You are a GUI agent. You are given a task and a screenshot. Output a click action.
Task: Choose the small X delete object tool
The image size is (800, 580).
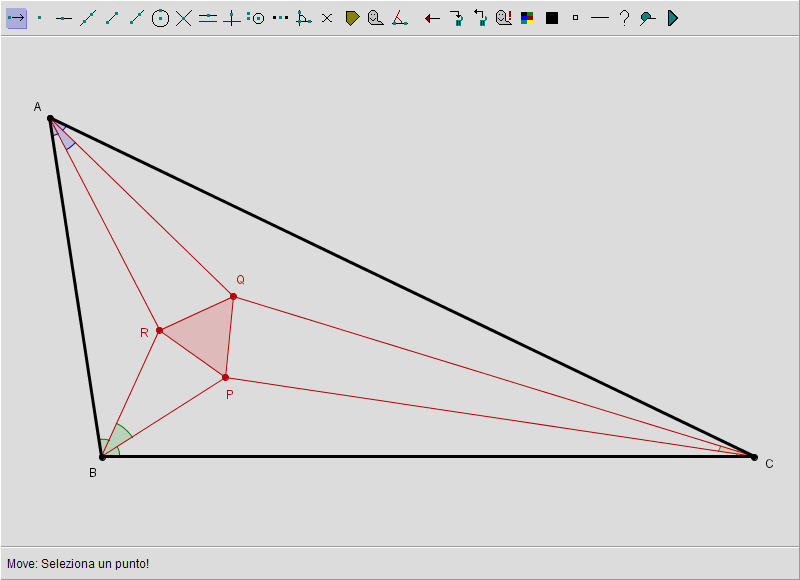point(327,18)
